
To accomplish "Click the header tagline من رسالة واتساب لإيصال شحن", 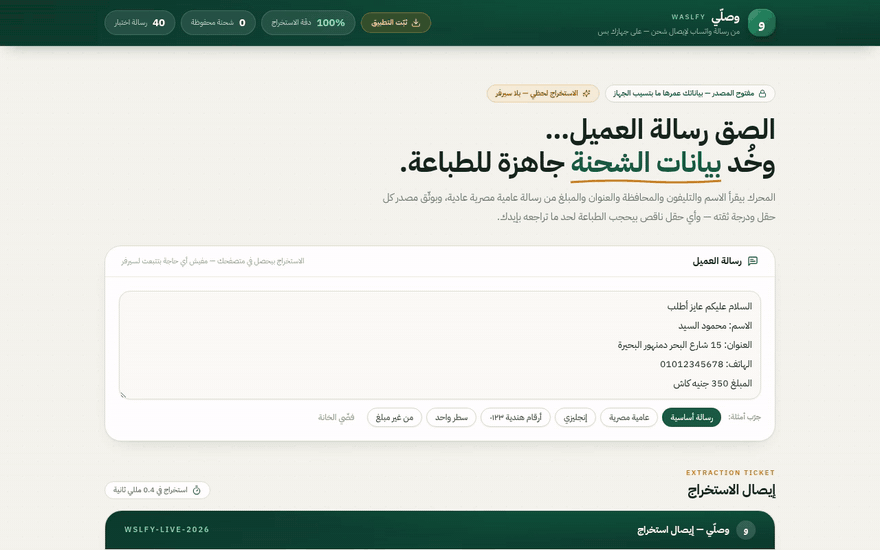I will coord(668,32).
